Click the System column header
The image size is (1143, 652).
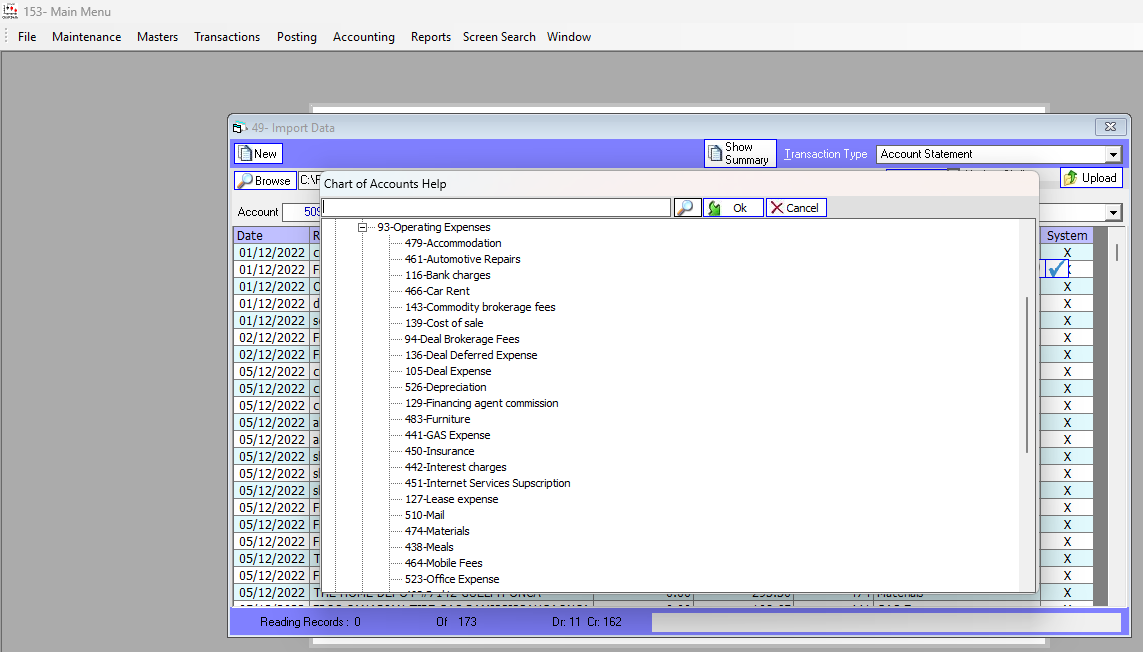click(1066, 236)
